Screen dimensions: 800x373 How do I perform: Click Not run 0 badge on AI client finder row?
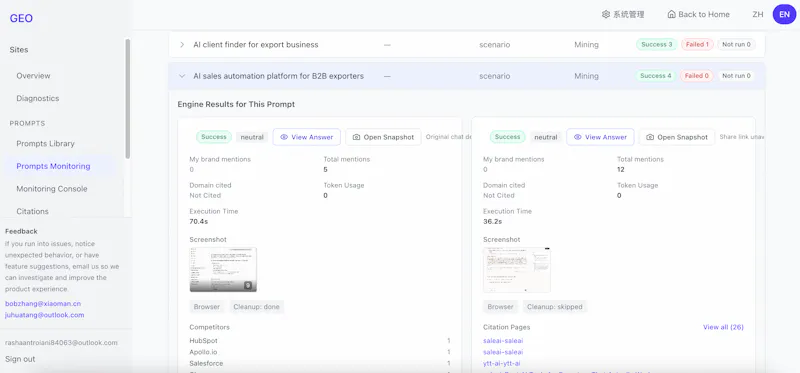[x=736, y=44]
